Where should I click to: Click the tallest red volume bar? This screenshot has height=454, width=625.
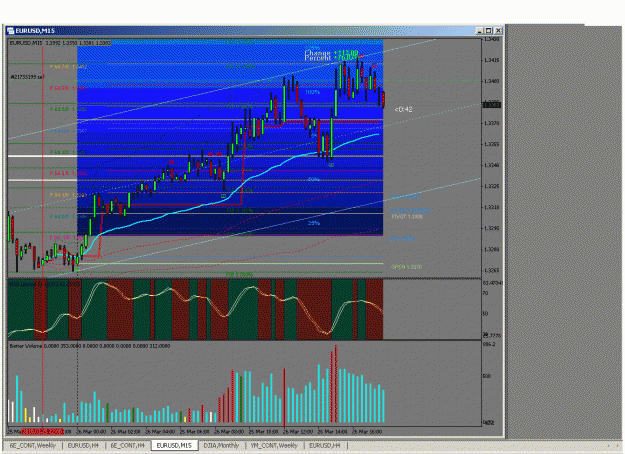pos(336,383)
